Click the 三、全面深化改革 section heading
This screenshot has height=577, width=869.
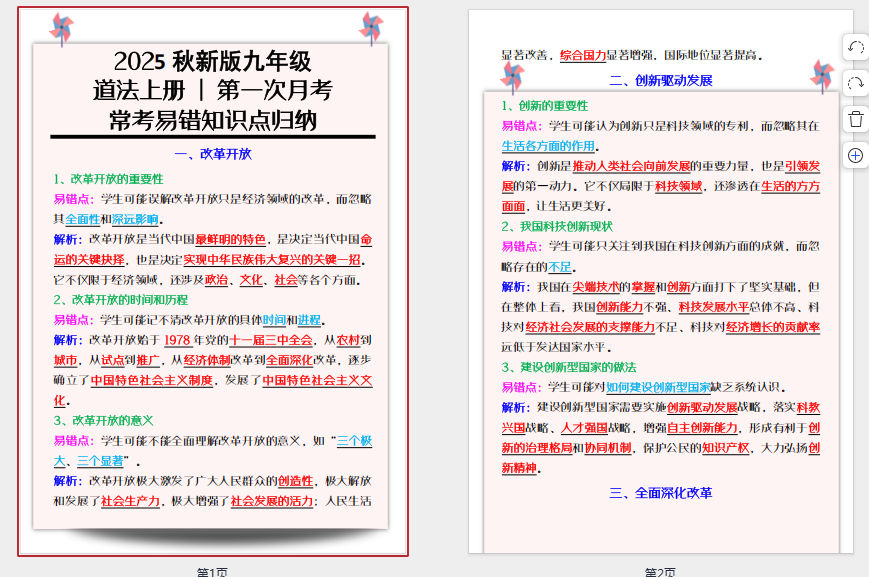660,492
